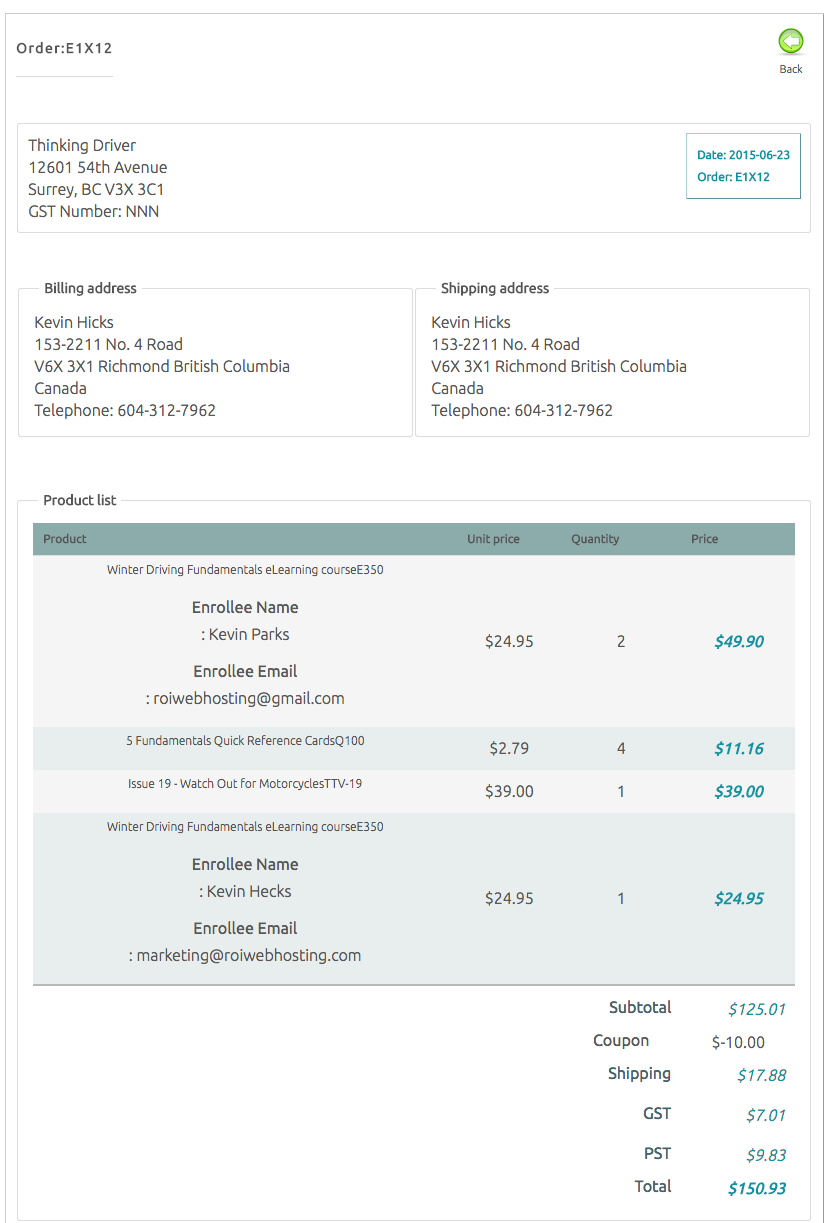The height and width of the screenshot is (1223, 828).
Task: Click the Date: 2015-06-23 text
Action: coord(743,155)
